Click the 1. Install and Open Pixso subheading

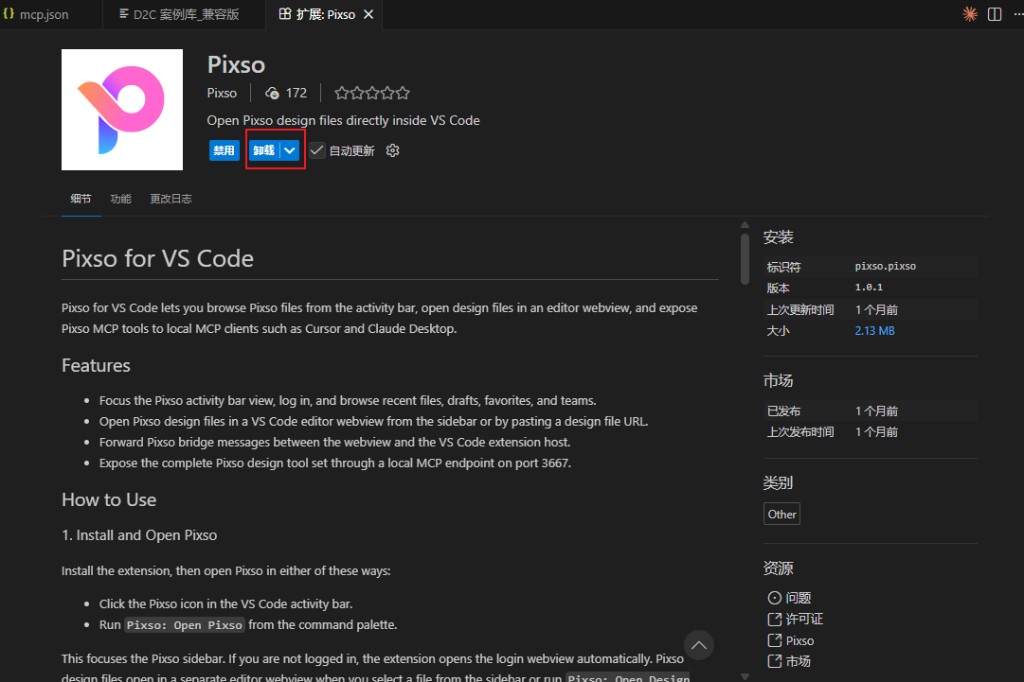coord(139,535)
